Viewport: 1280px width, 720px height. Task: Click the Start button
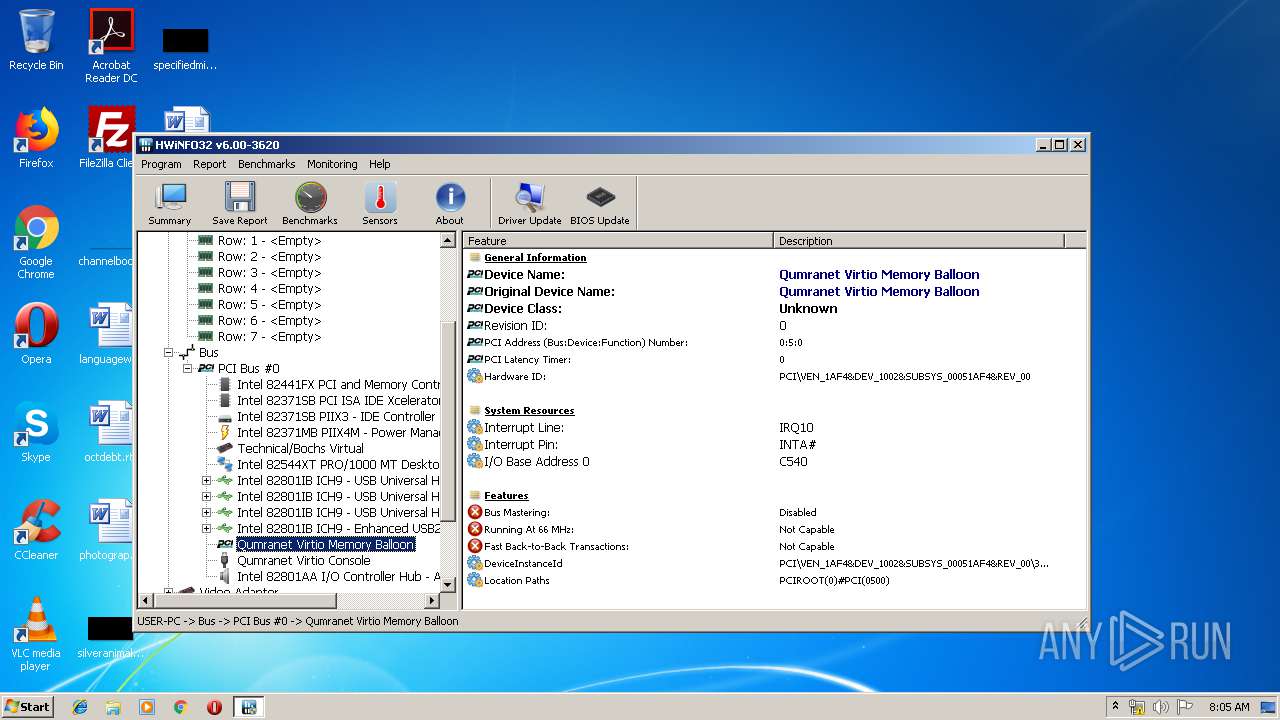tap(27, 706)
